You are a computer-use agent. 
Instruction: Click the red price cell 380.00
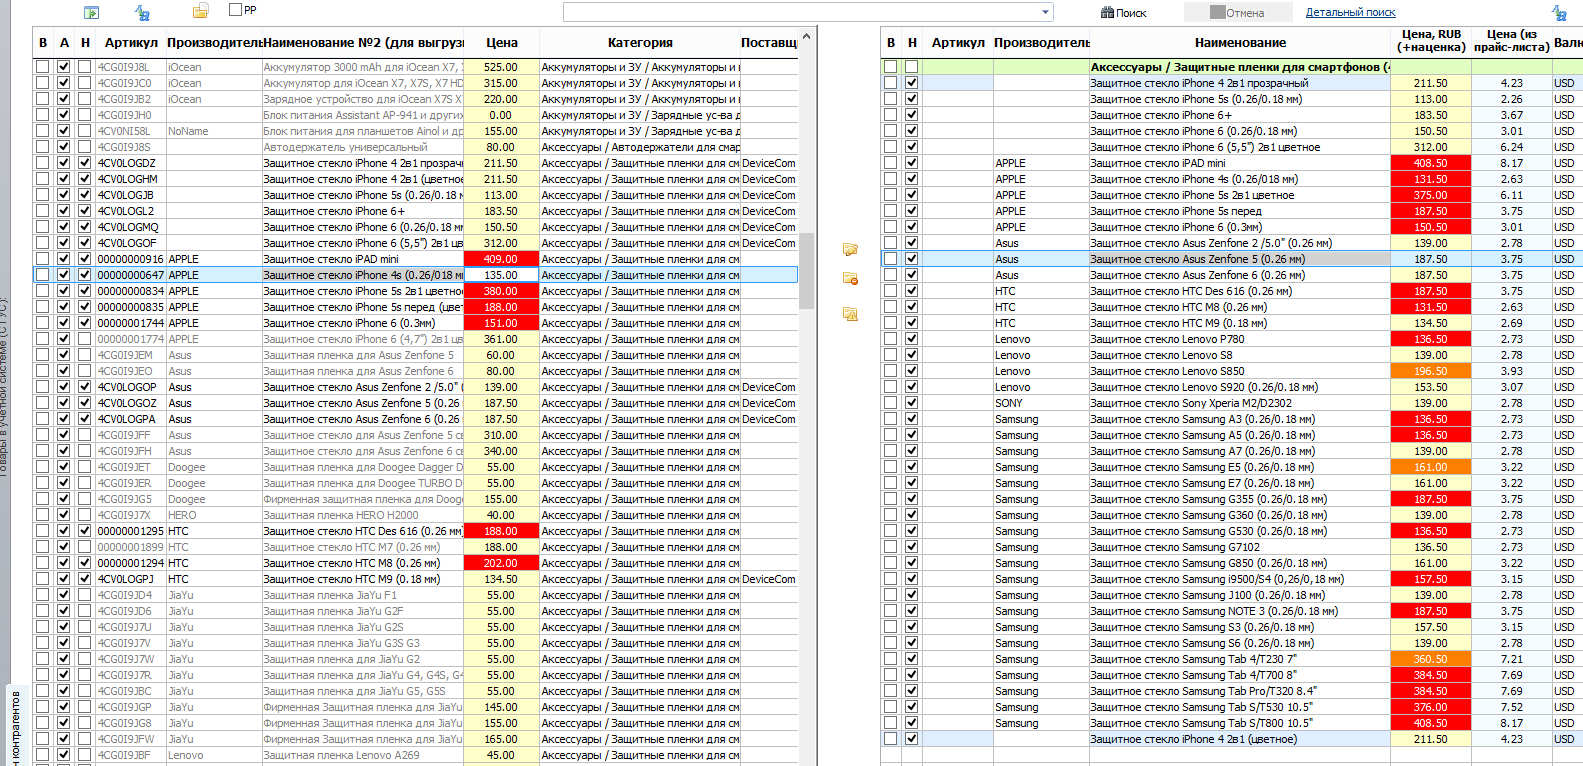(x=501, y=291)
